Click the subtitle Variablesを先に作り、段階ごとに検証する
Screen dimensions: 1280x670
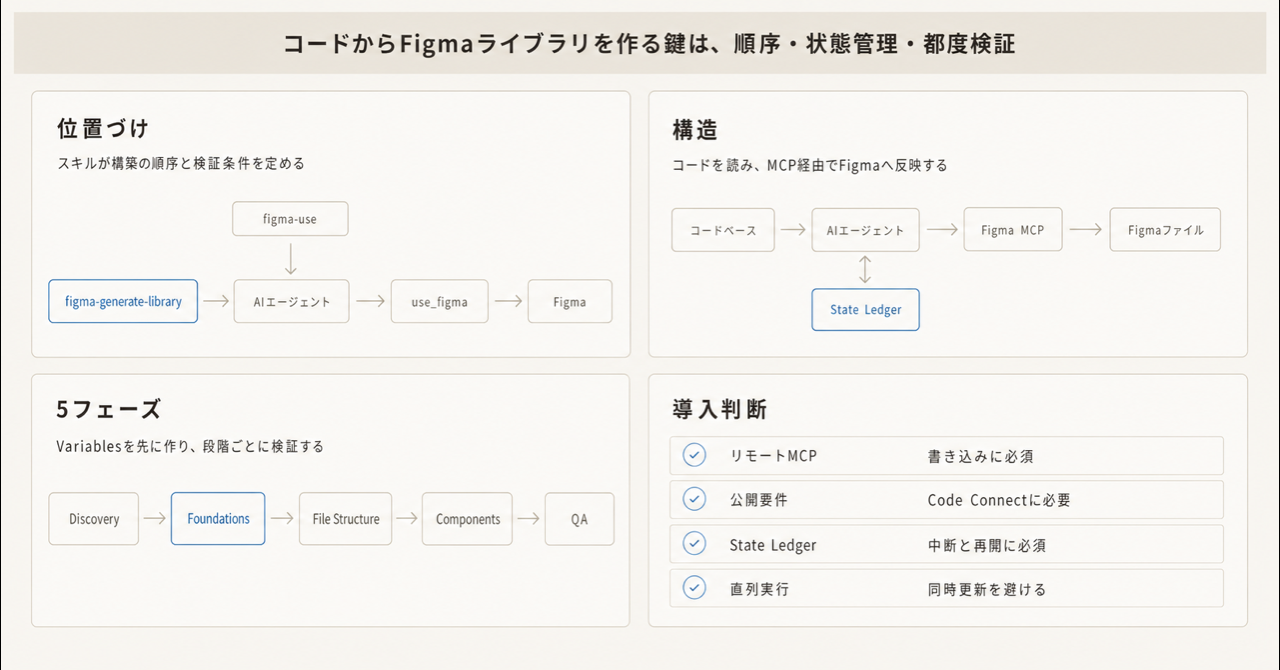tap(190, 446)
